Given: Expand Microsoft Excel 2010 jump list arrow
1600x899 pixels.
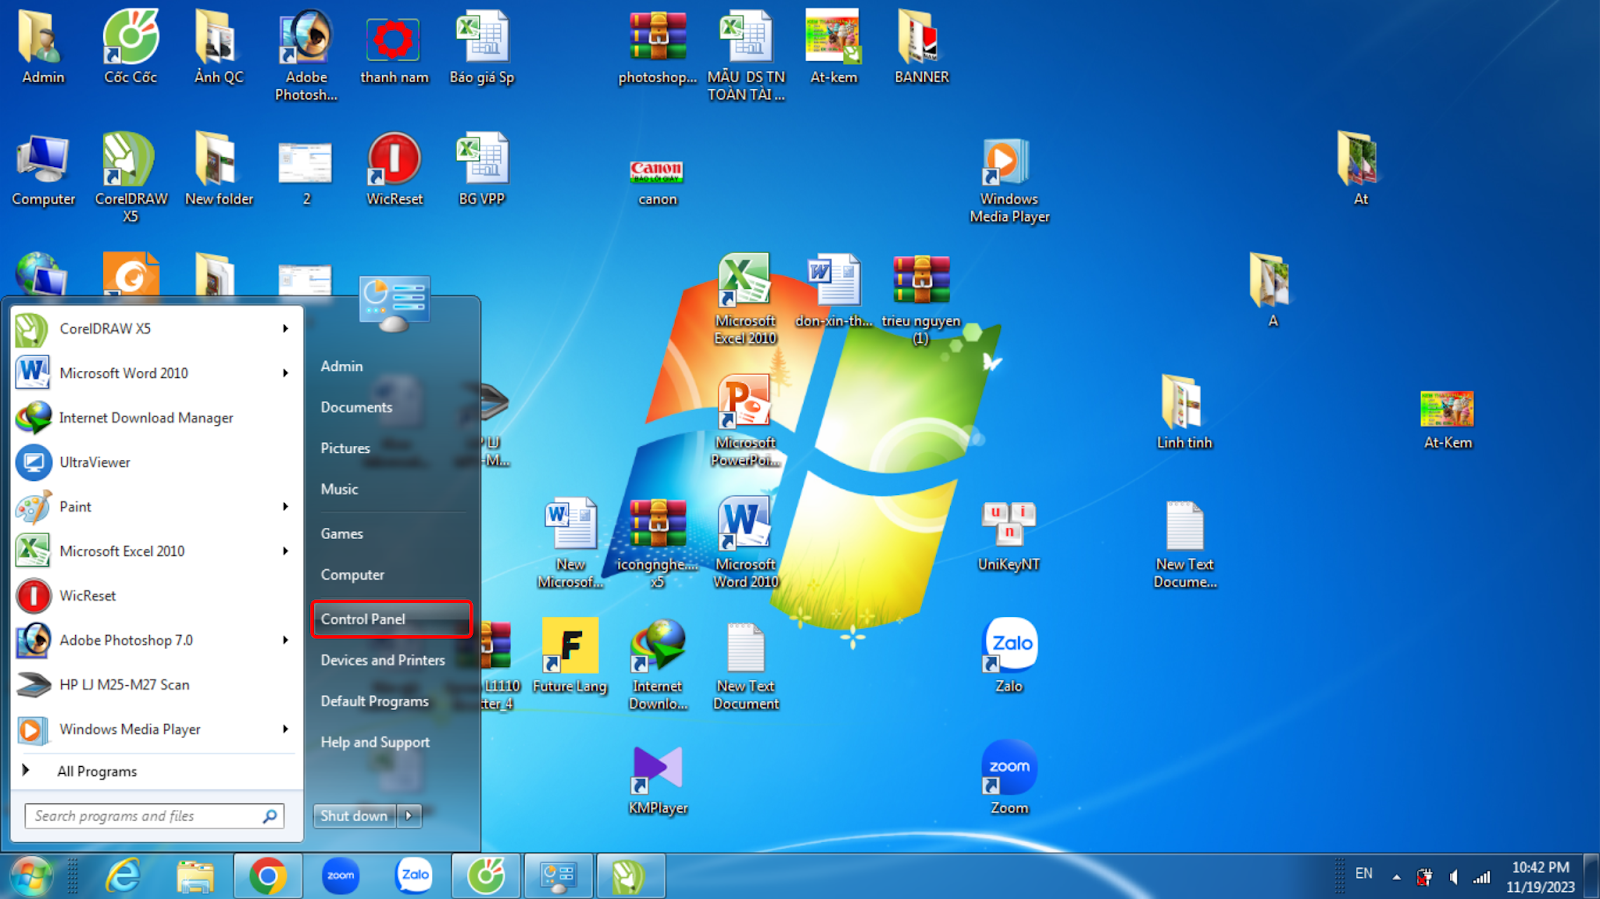Looking at the screenshot, I should pyautogui.click(x=285, y=551).
